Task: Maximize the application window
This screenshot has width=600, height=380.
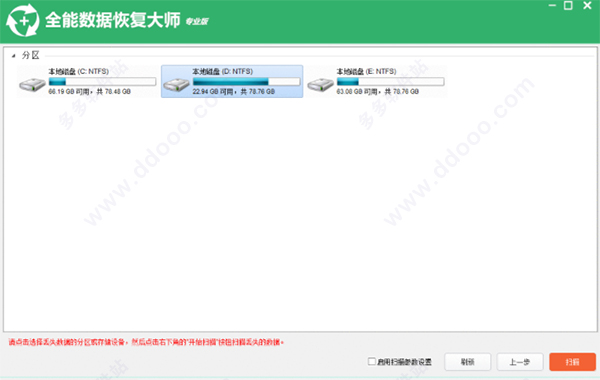Action: click(568, 5)
